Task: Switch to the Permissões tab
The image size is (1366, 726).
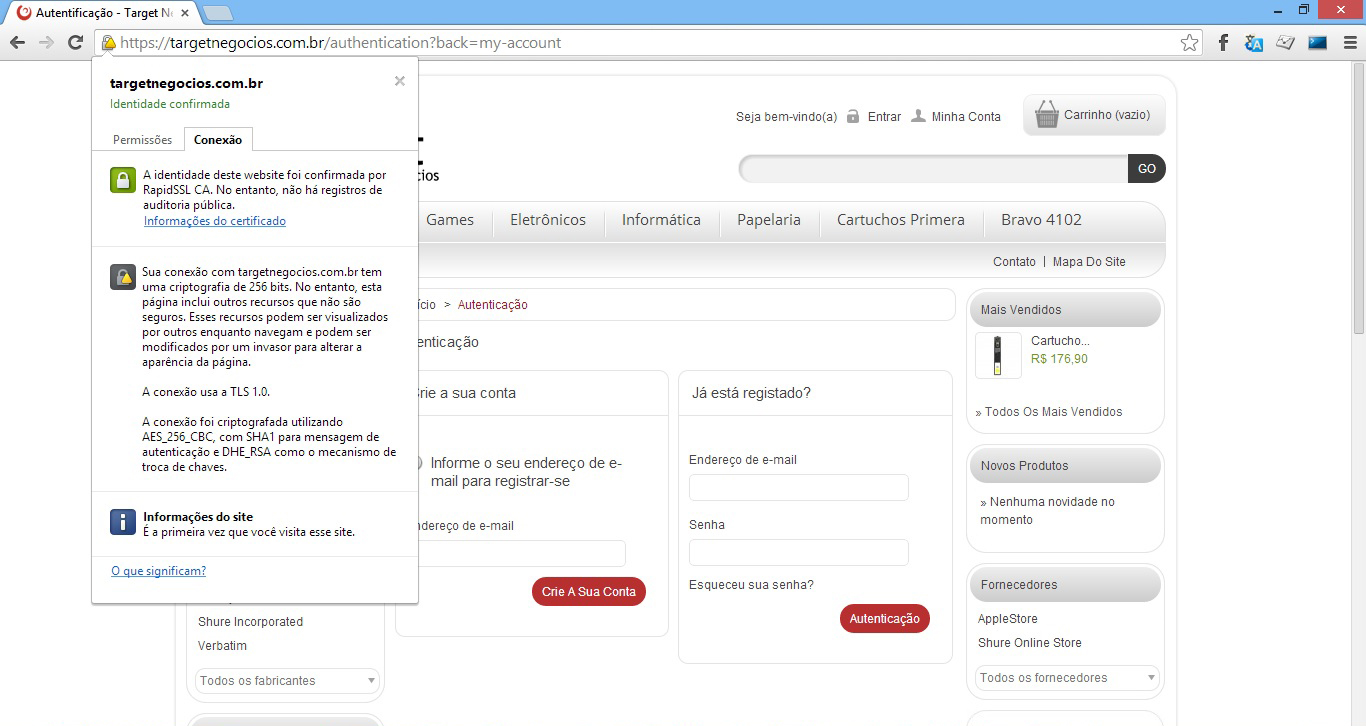Action: point(142,140)
